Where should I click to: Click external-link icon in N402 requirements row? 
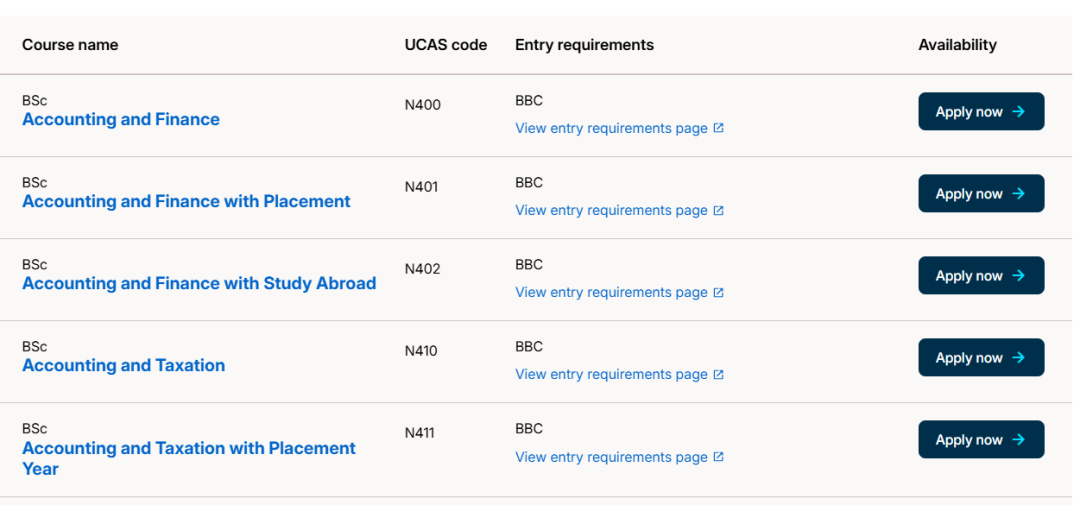click(x=718, y=292)
